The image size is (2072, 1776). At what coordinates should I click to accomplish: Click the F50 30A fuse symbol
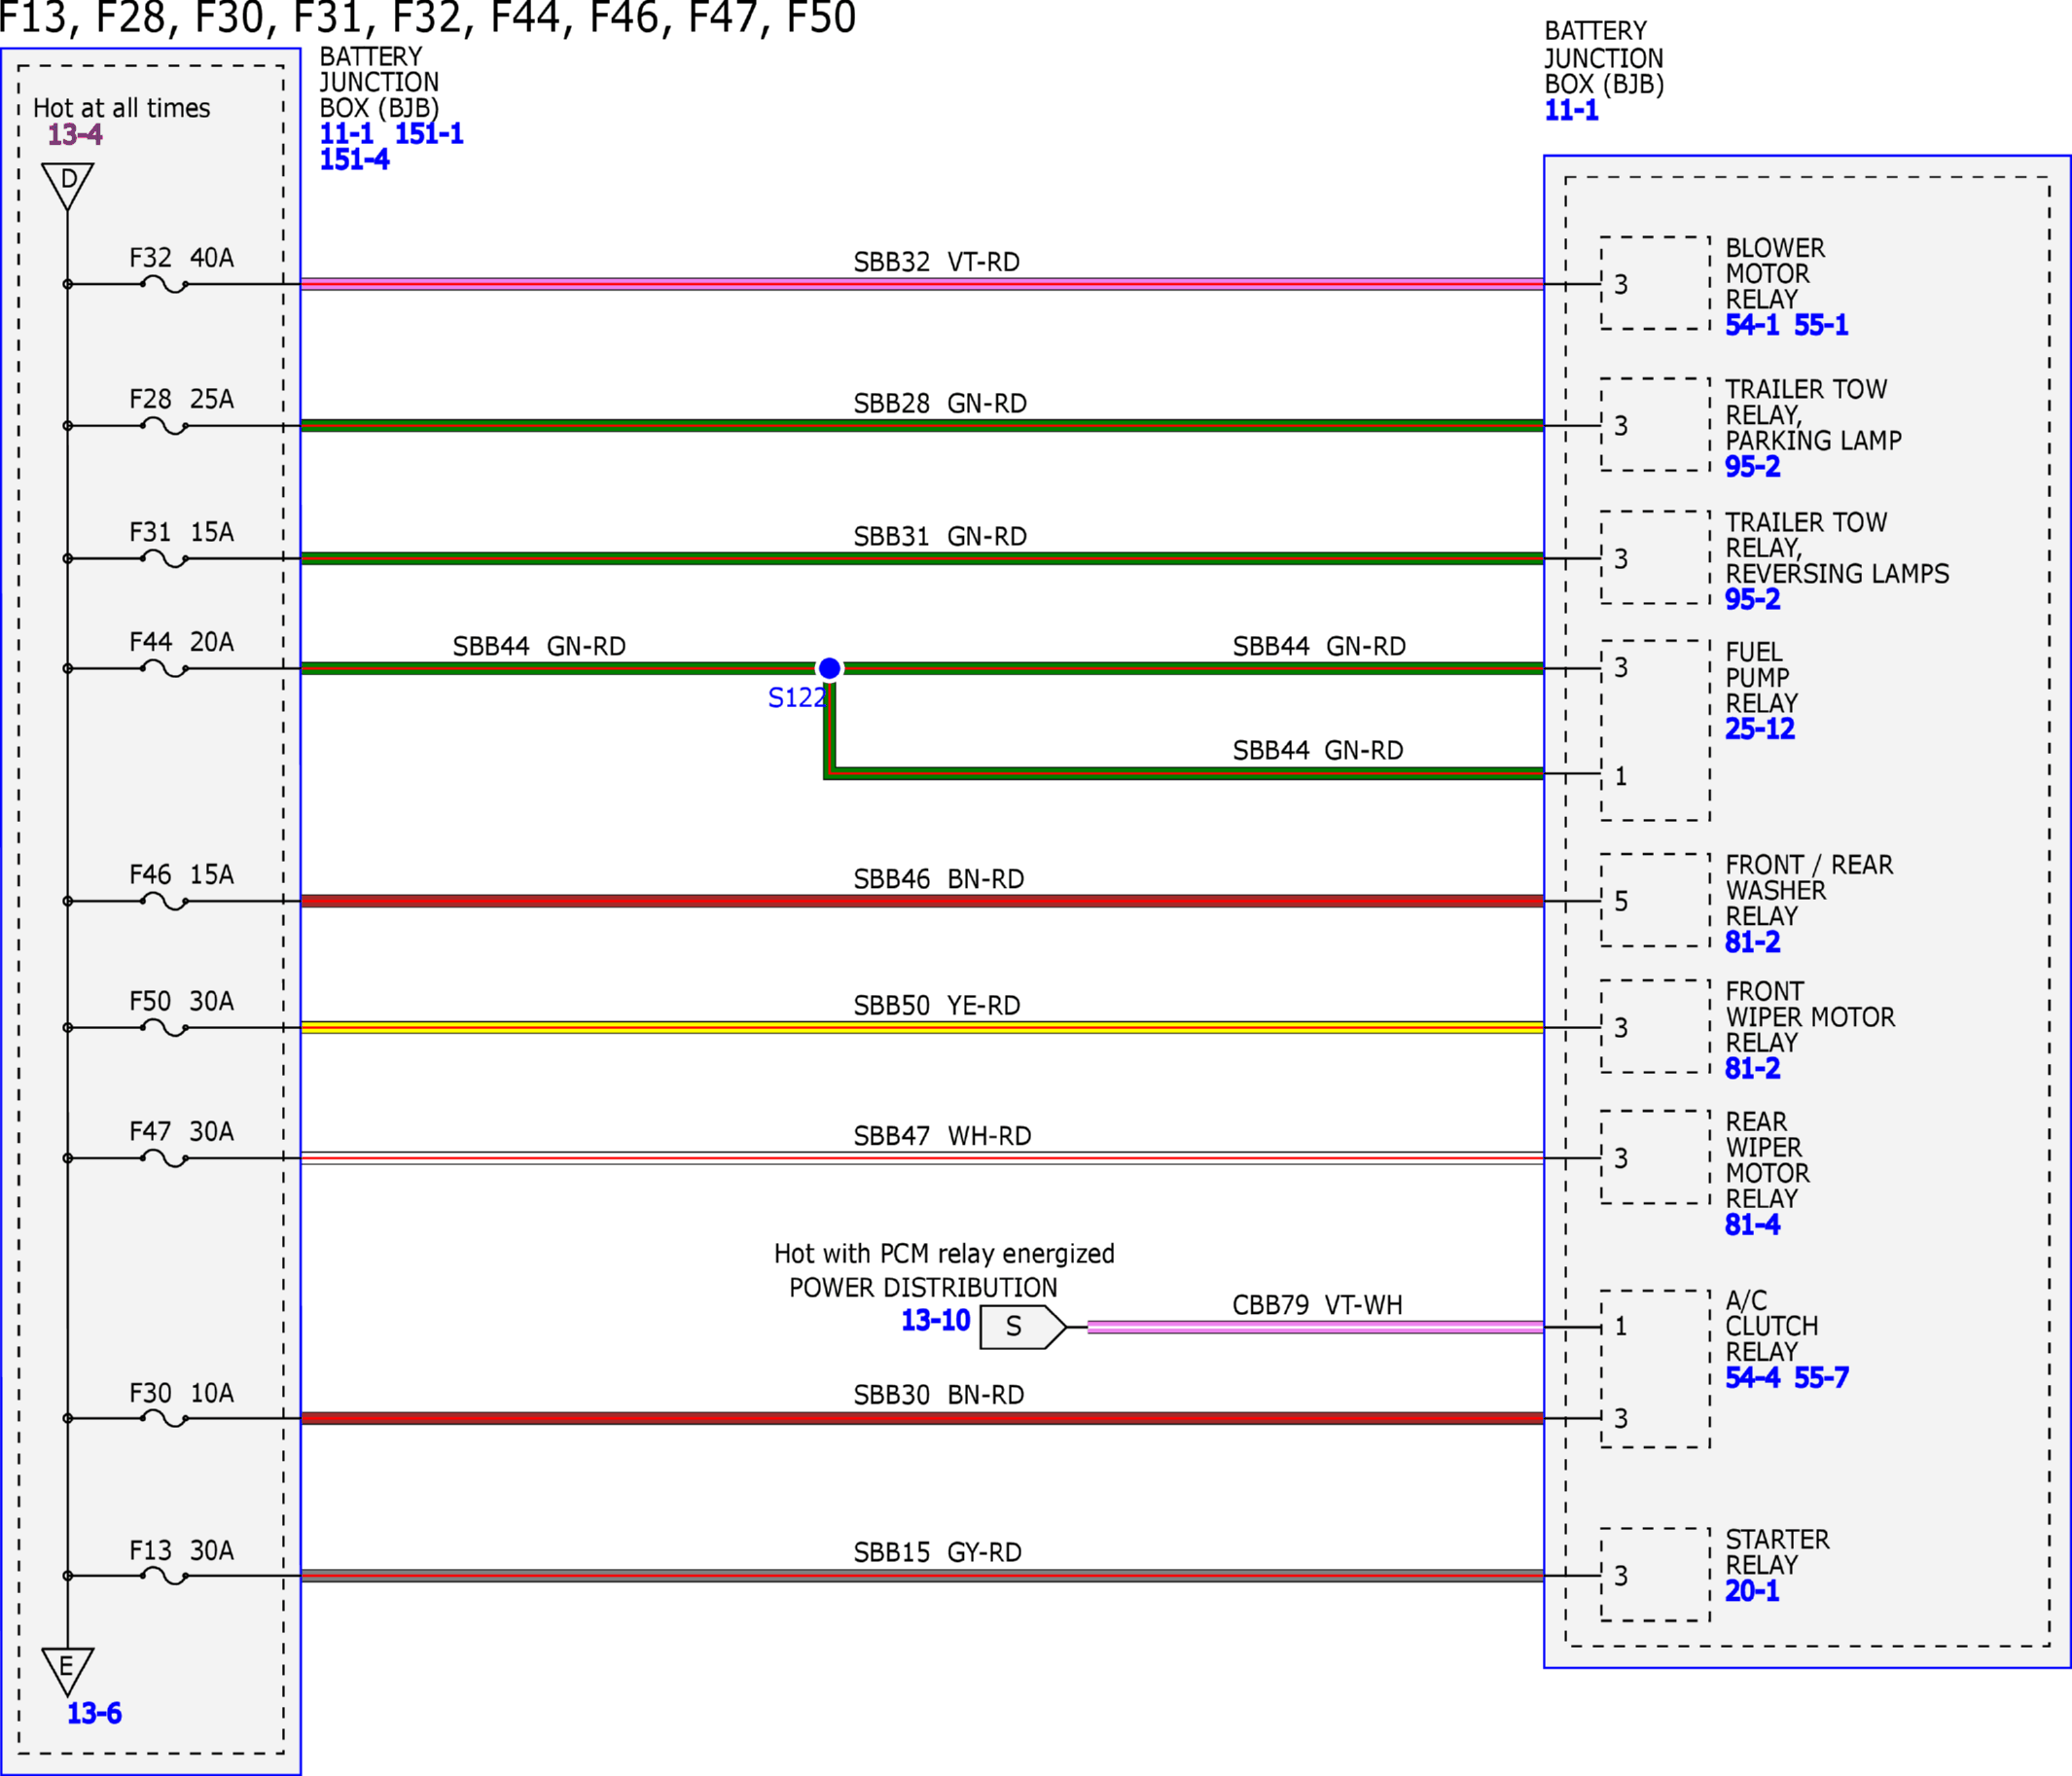pos(165,1028)
